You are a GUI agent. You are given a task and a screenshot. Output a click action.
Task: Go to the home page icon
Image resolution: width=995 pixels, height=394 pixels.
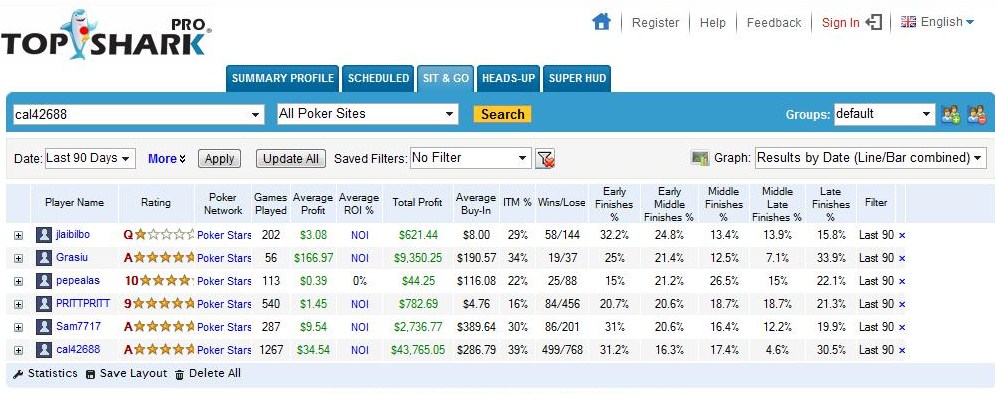(x=601, y=22)
